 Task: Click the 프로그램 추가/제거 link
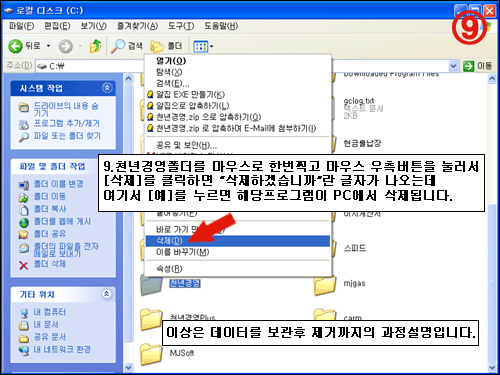coord(67,123)
